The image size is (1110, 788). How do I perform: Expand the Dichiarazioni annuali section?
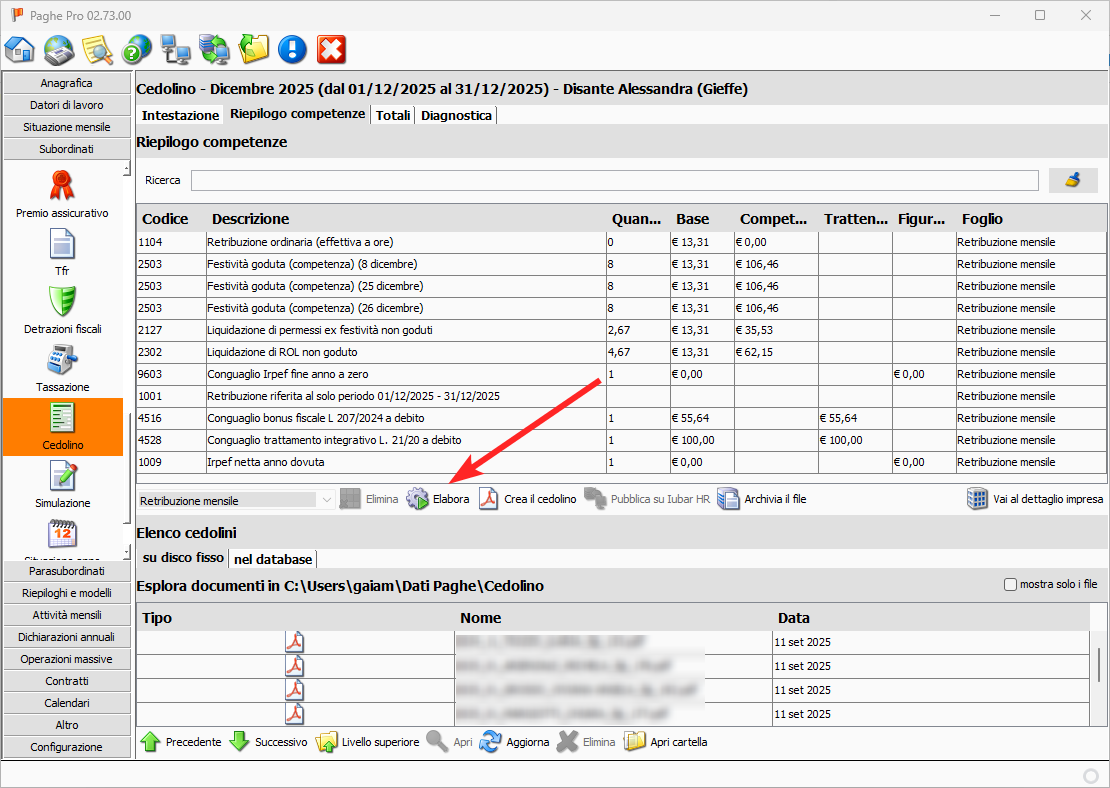coord(67,637)
